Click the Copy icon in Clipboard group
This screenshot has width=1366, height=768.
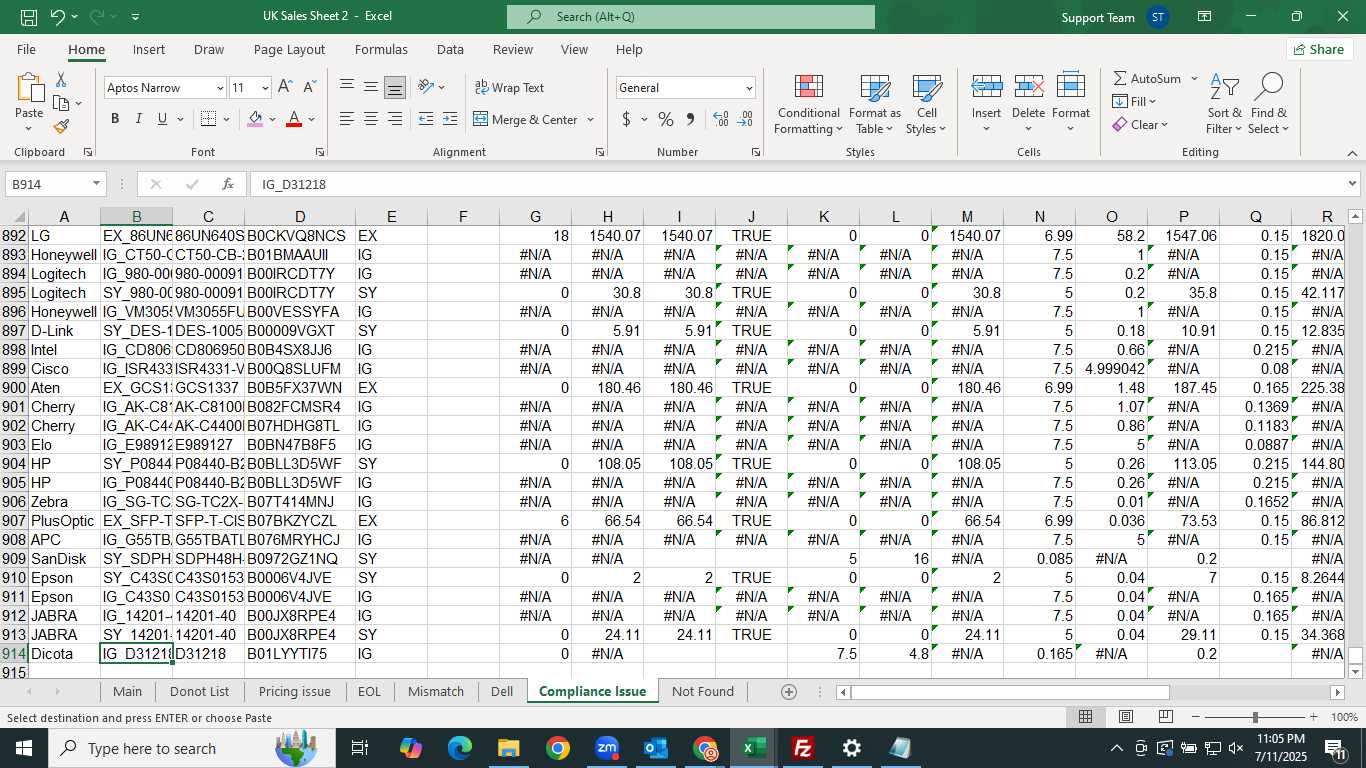[x=61, y=103]
